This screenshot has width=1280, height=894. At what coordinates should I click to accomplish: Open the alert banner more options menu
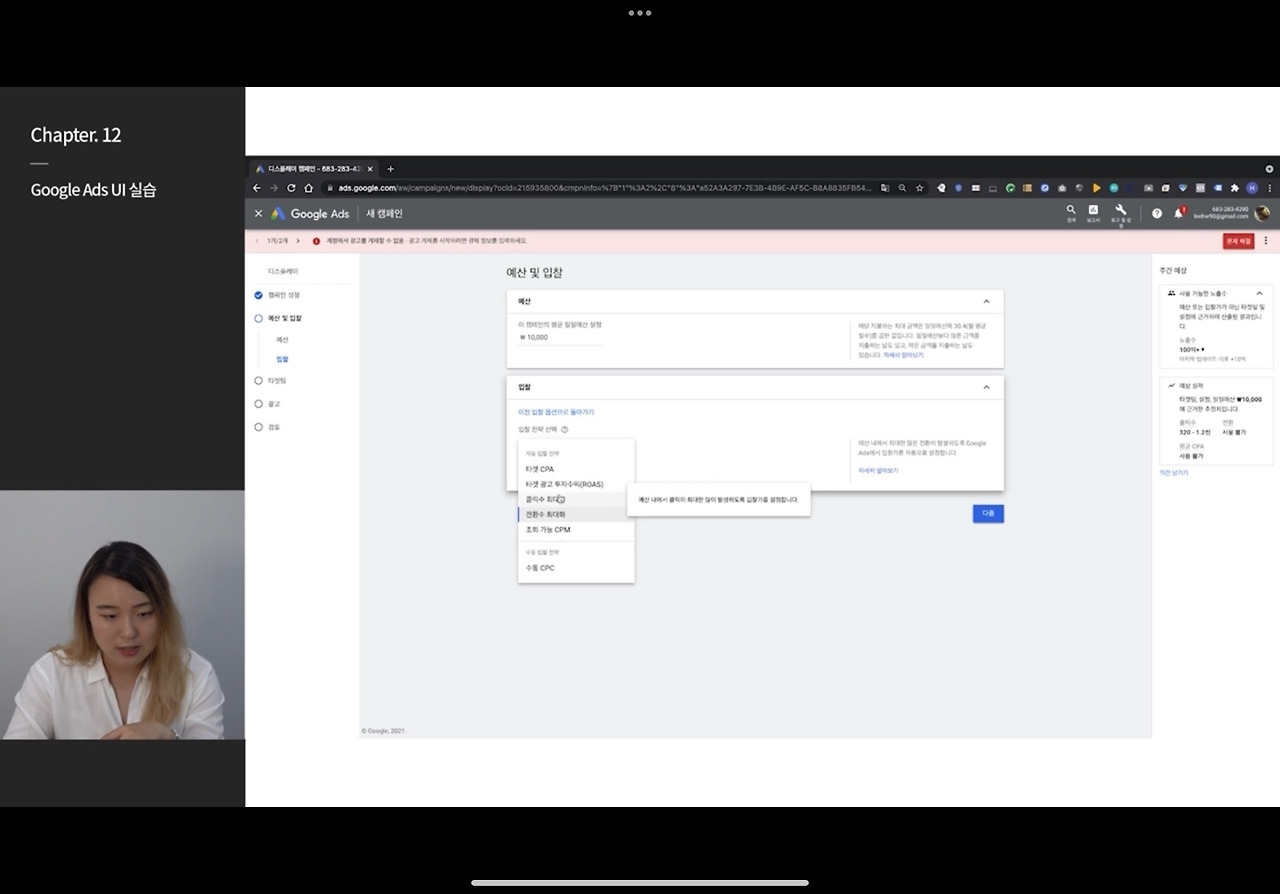tap(1266, 241)
